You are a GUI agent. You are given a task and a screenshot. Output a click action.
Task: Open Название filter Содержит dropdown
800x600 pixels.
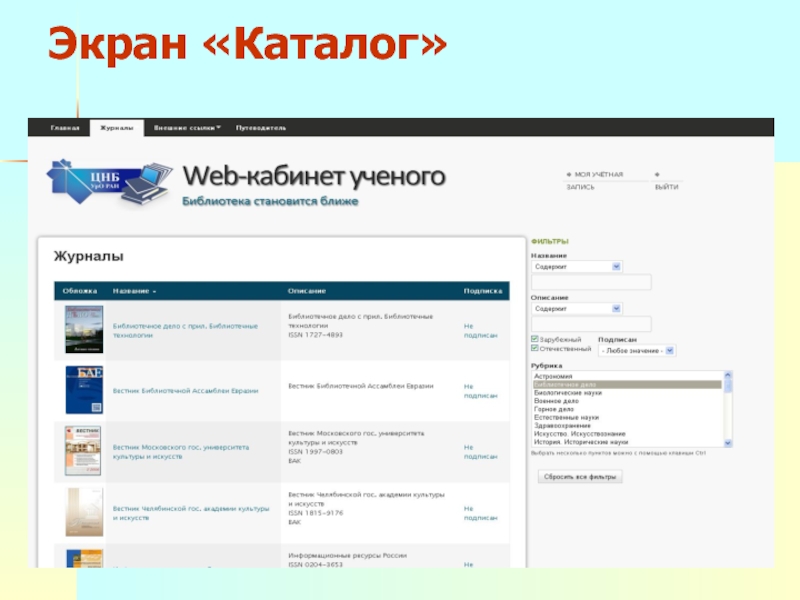577,266
